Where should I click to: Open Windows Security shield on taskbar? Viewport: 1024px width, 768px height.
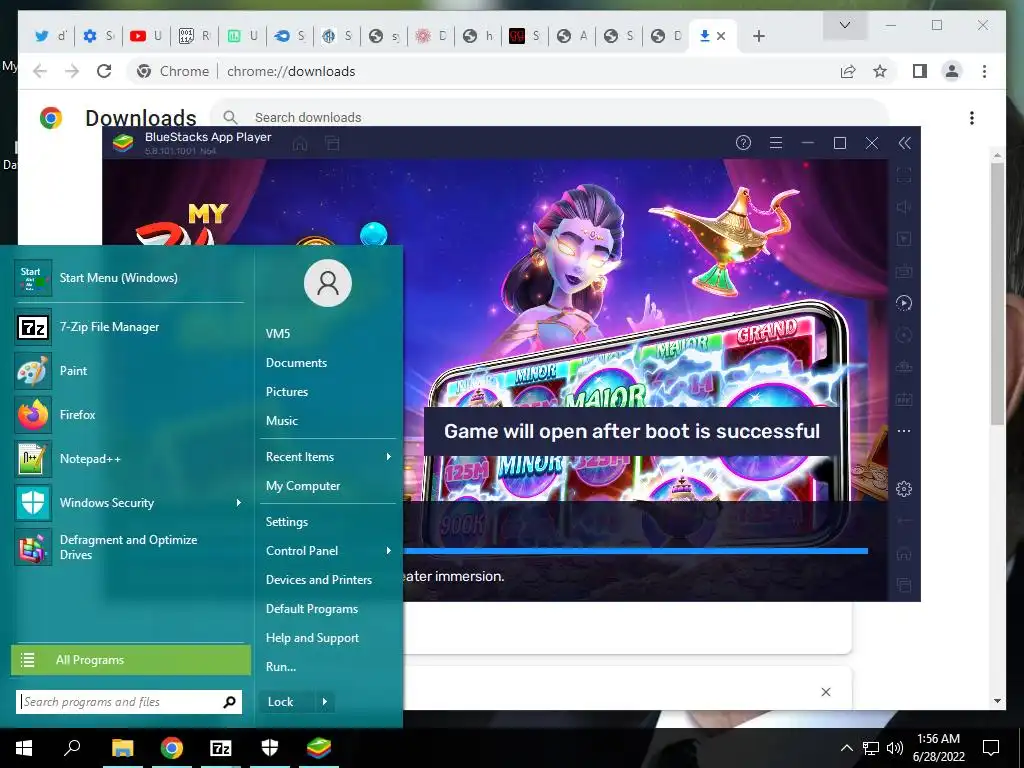tap(270, 748)
